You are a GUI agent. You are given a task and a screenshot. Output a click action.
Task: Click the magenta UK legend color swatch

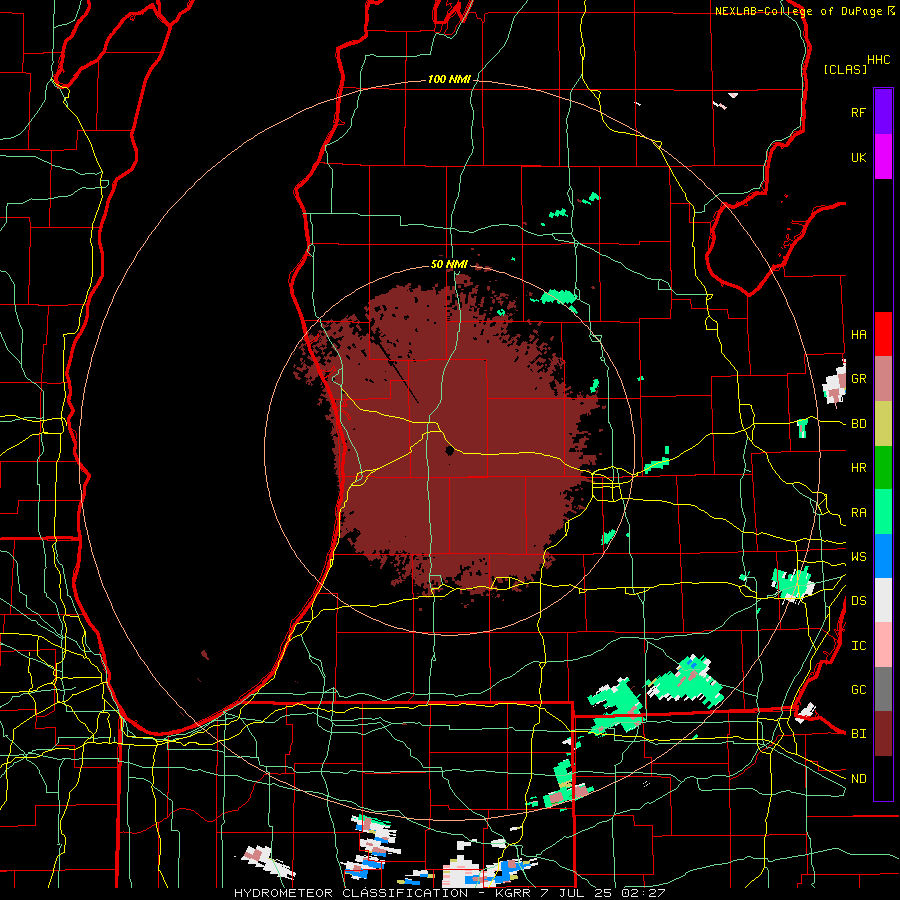(x=883, y=157)
